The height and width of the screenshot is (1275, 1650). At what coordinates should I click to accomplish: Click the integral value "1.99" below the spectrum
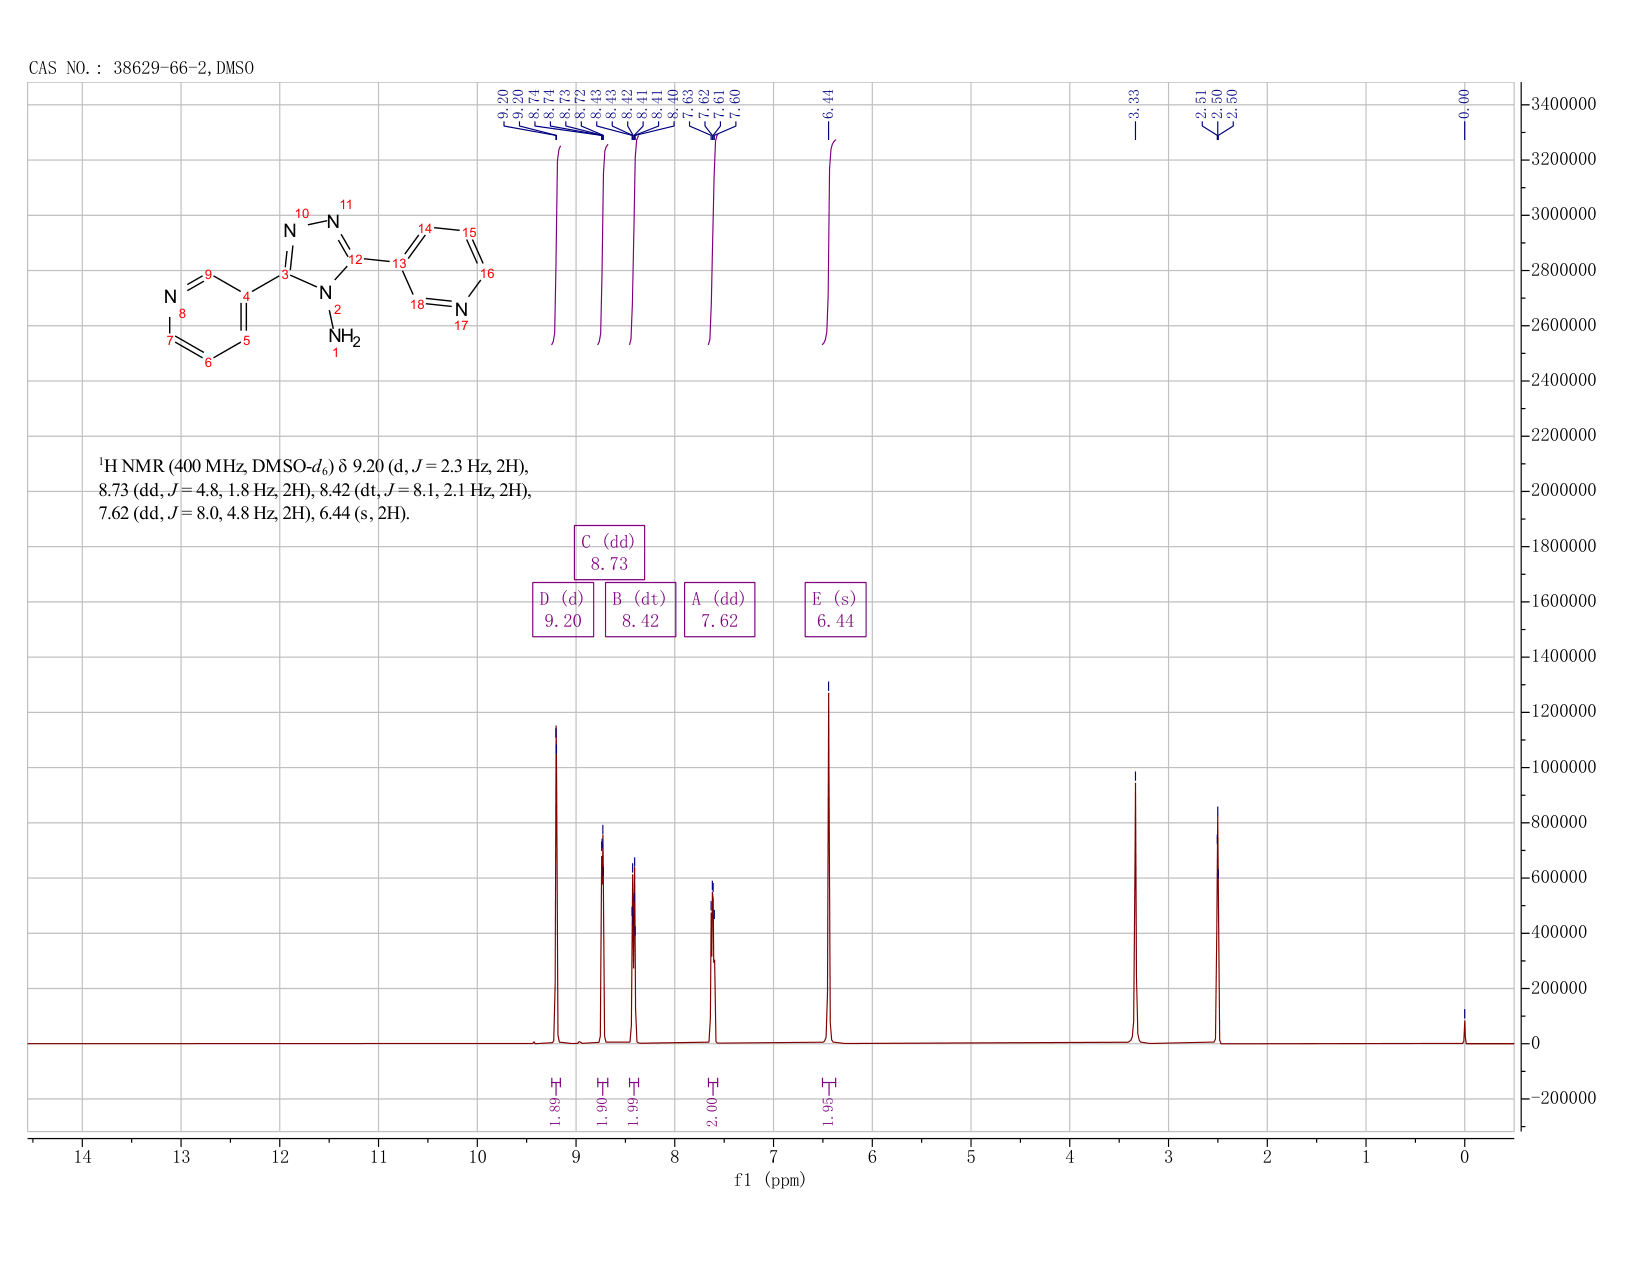[x=633, y=1110]
